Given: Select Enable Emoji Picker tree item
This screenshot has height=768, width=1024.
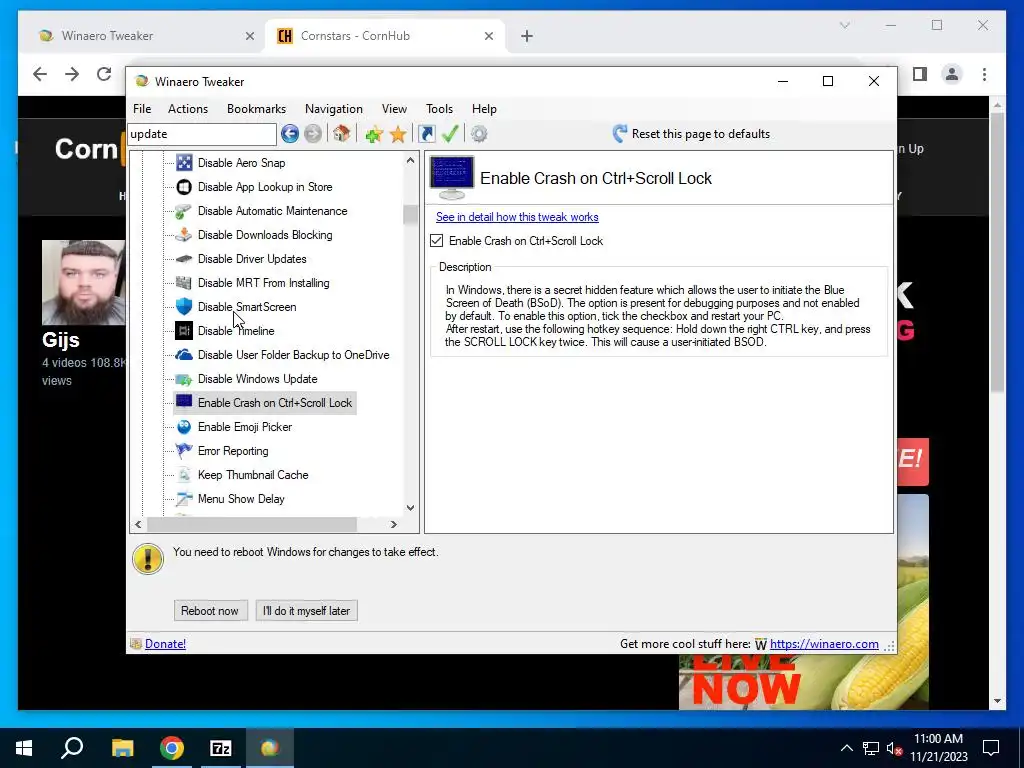Looking at the screenshot, I should (x=245, y=427).
